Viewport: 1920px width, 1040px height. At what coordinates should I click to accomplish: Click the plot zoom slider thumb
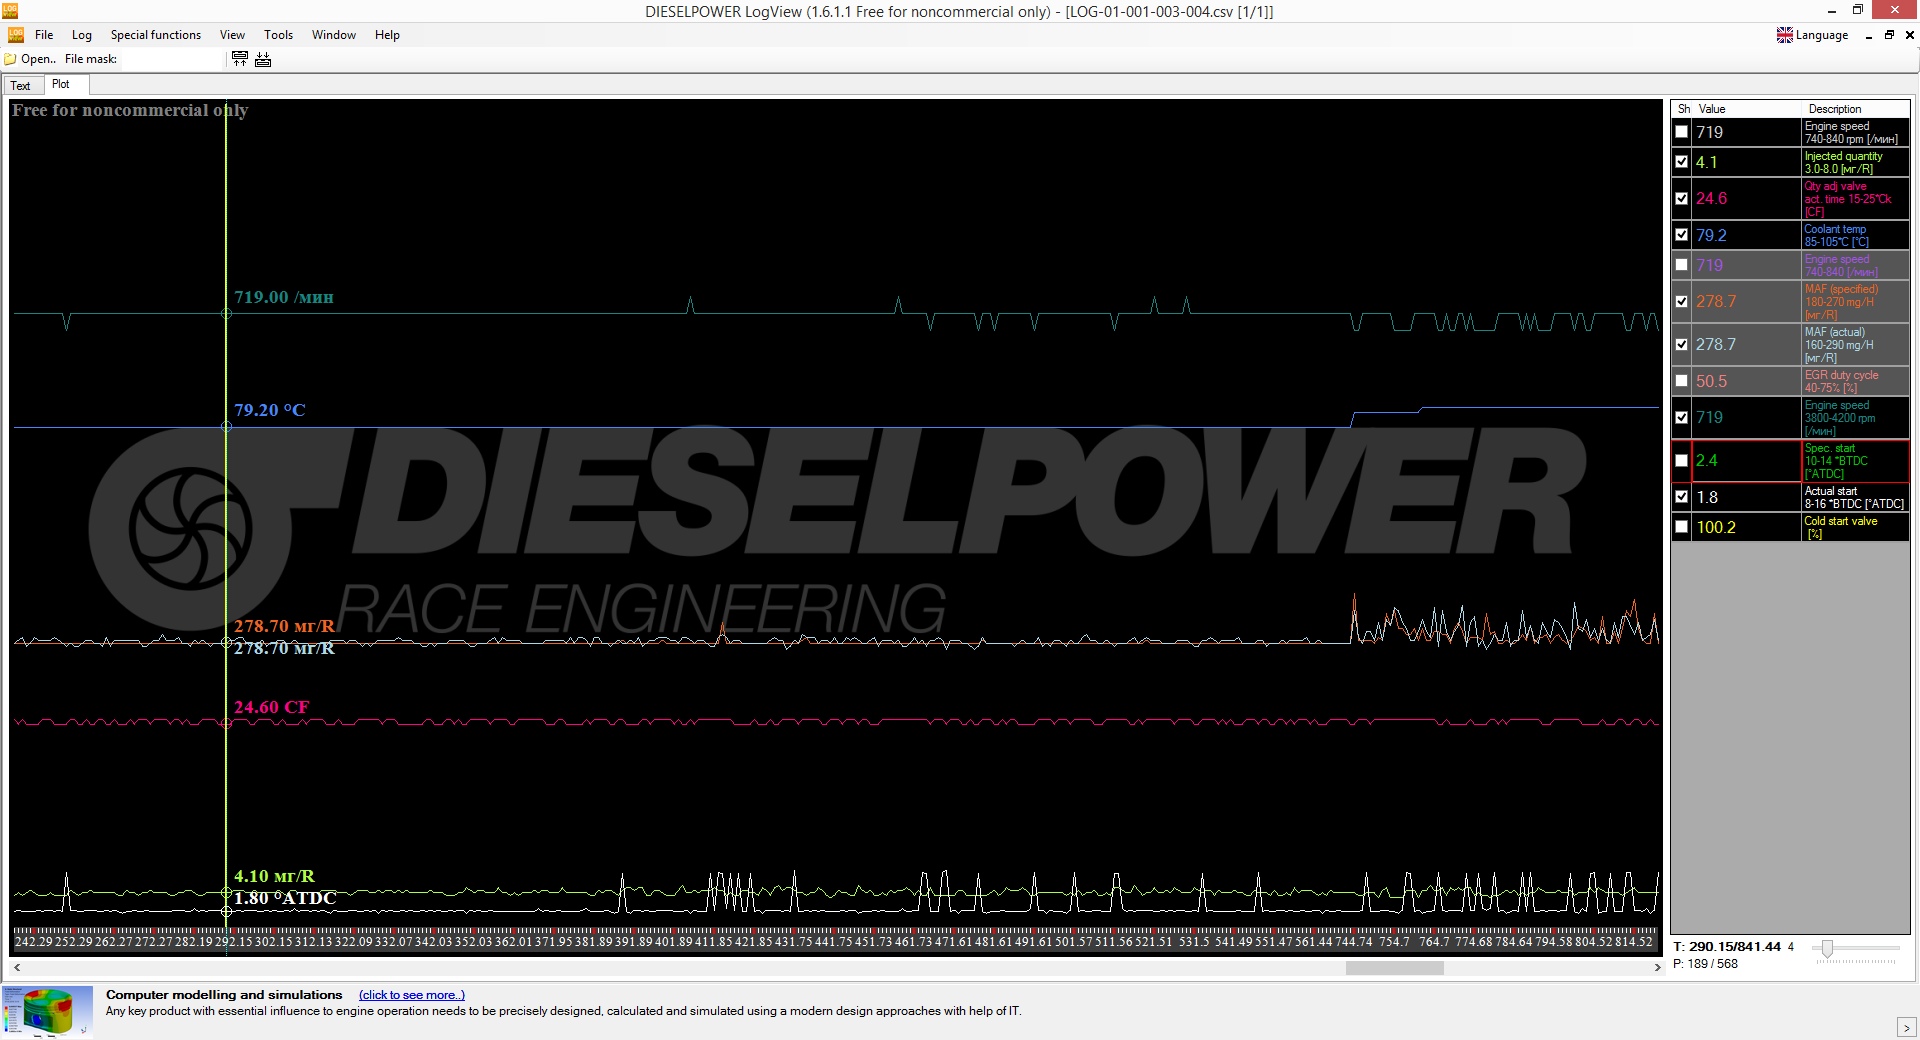coord(1827,948)
